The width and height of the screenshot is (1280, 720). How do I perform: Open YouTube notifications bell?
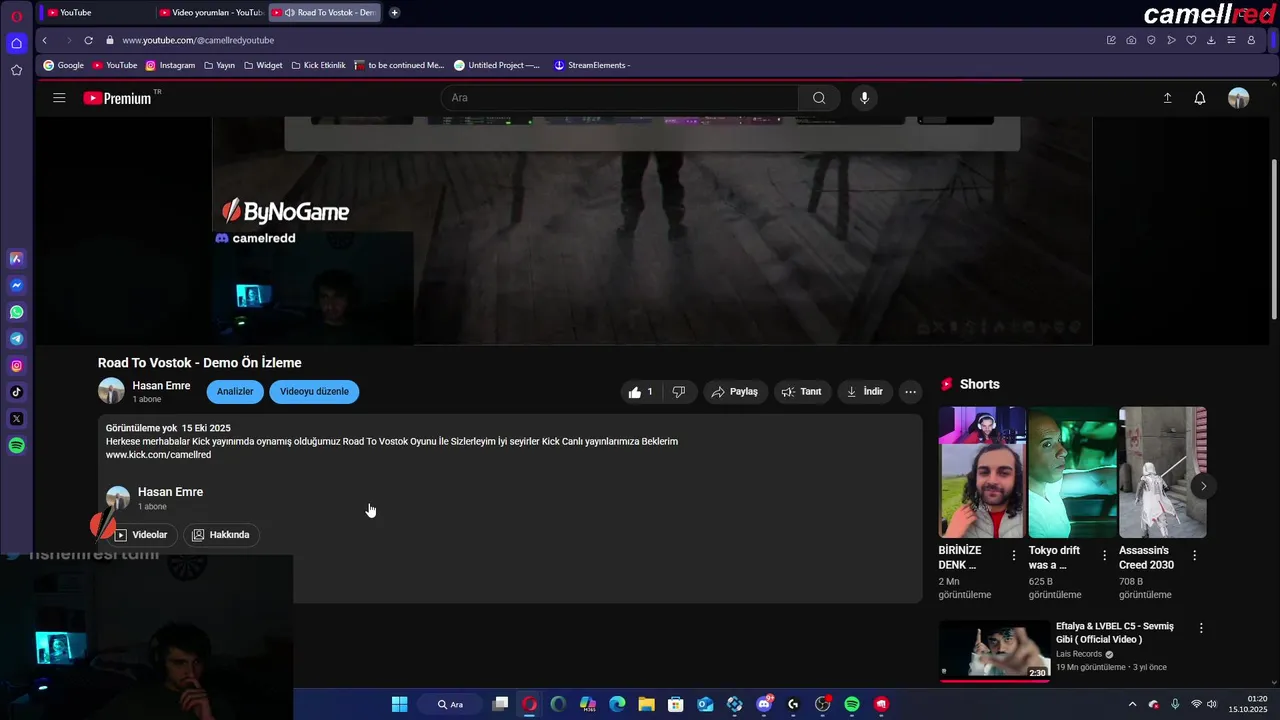coord(1200,98)
